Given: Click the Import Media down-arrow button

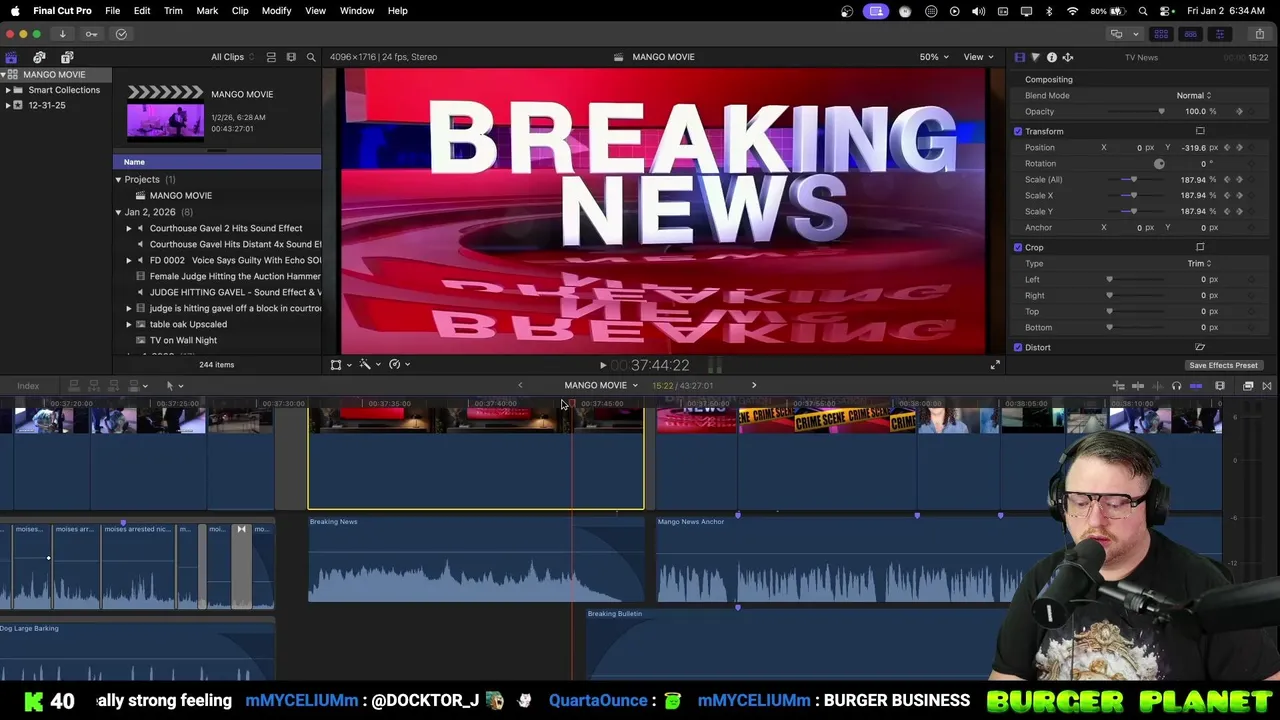Looking at the screenshot, I should (62, 34).
